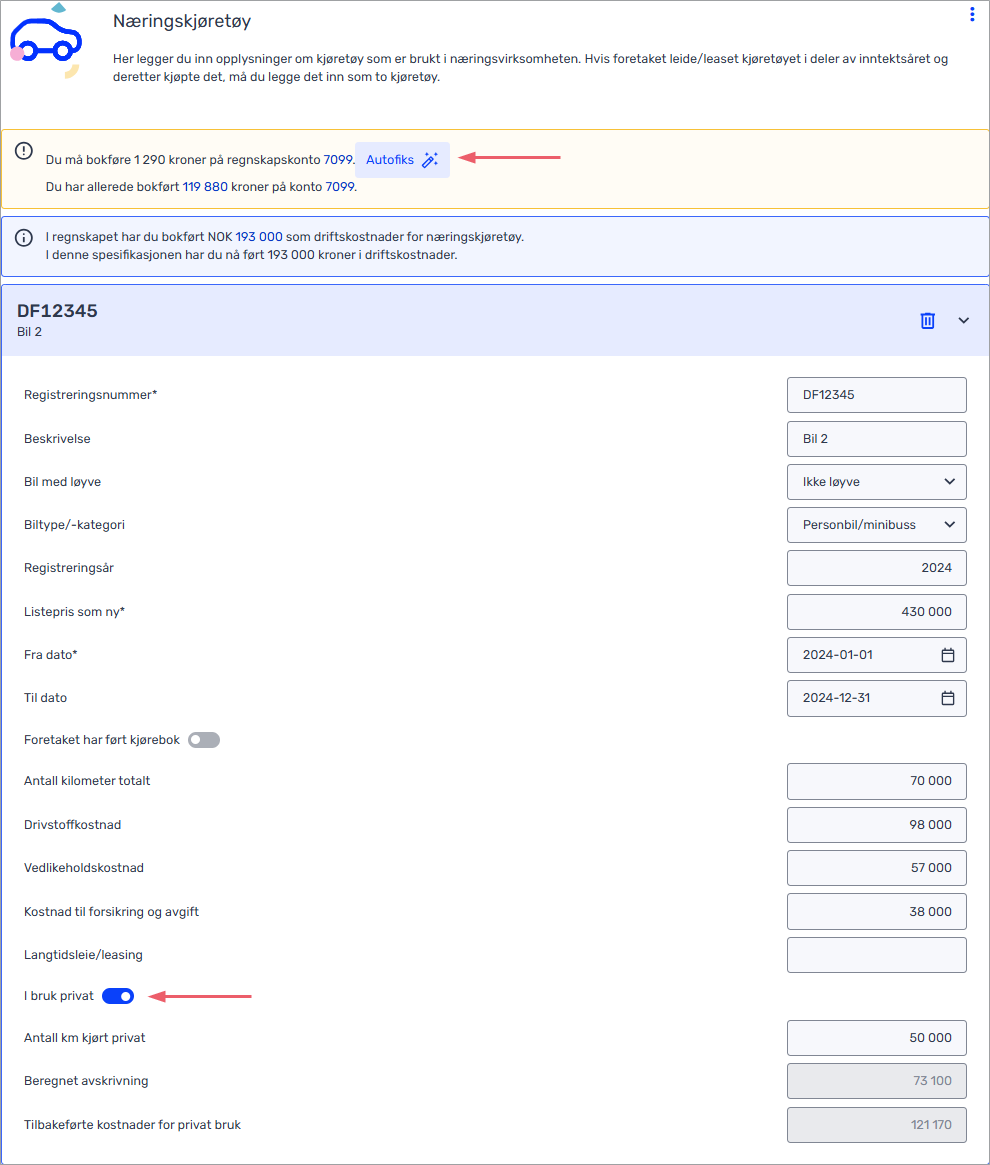Screen dimensions: 990x1165
Task: Turn off the I bruk privat toggle
Action: point(117,996)
